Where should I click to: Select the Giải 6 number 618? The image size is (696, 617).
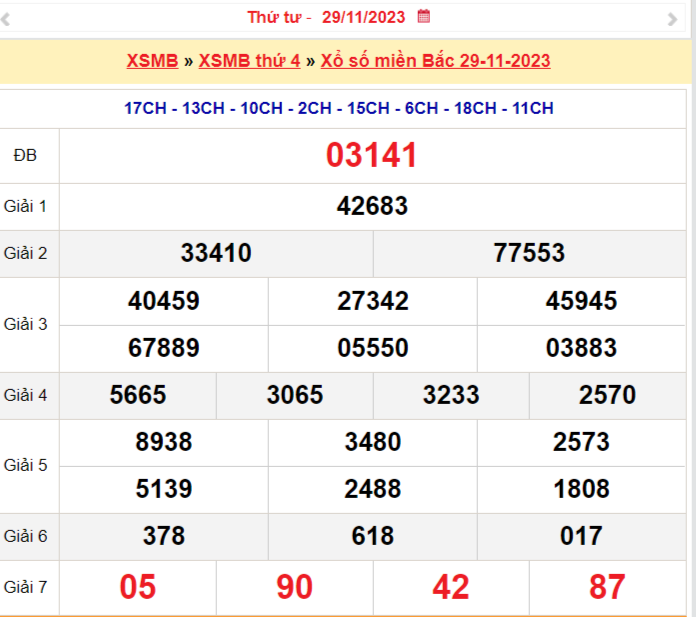click(372, 536)
